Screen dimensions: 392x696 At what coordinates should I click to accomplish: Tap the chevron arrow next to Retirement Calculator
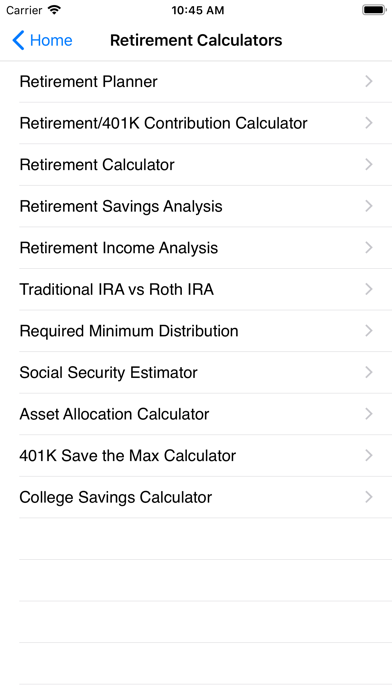(368, 165)
